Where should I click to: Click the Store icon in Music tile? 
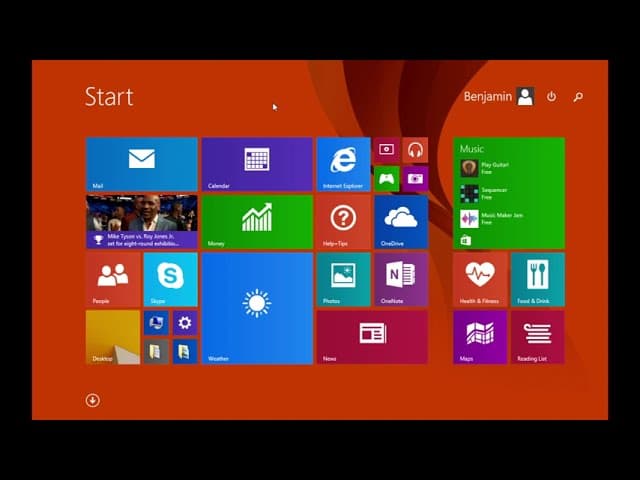[x=466, y=240]
